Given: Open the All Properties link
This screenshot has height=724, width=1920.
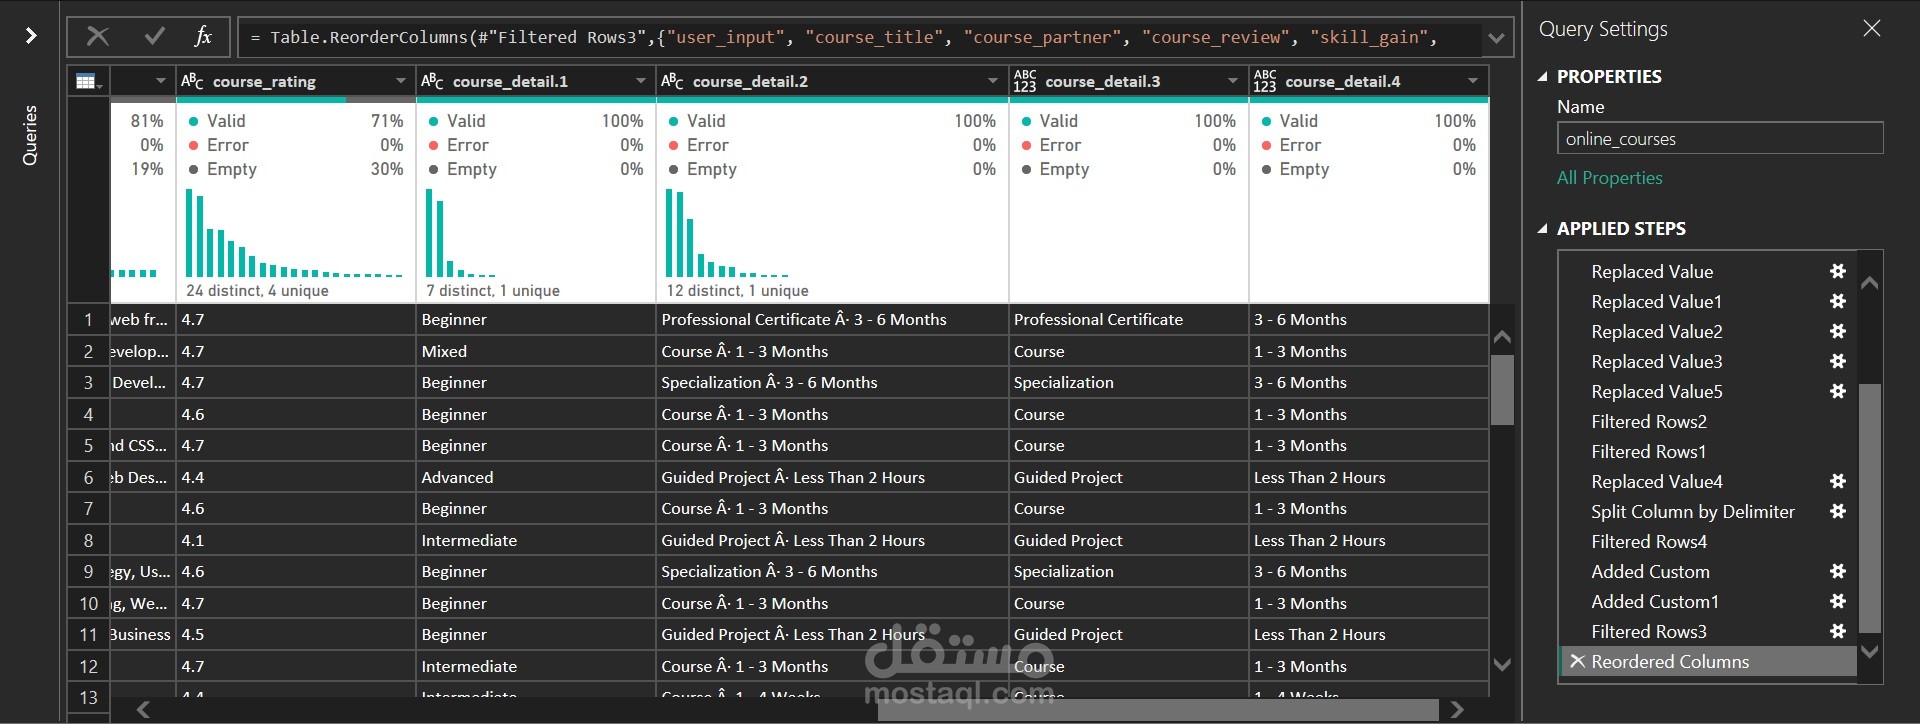Looking at the screenshot, I should coord(1609,178).
